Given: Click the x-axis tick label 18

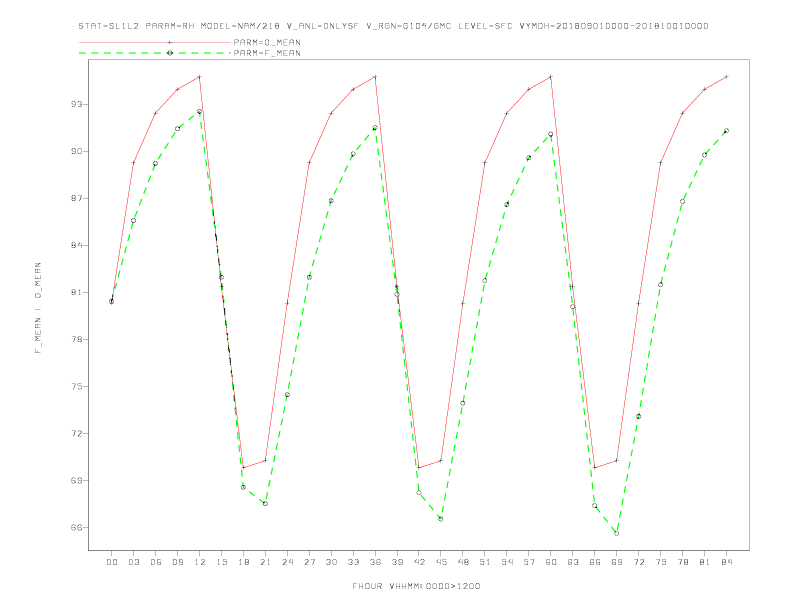Looking at the screenshot, I should coord(243,562).
